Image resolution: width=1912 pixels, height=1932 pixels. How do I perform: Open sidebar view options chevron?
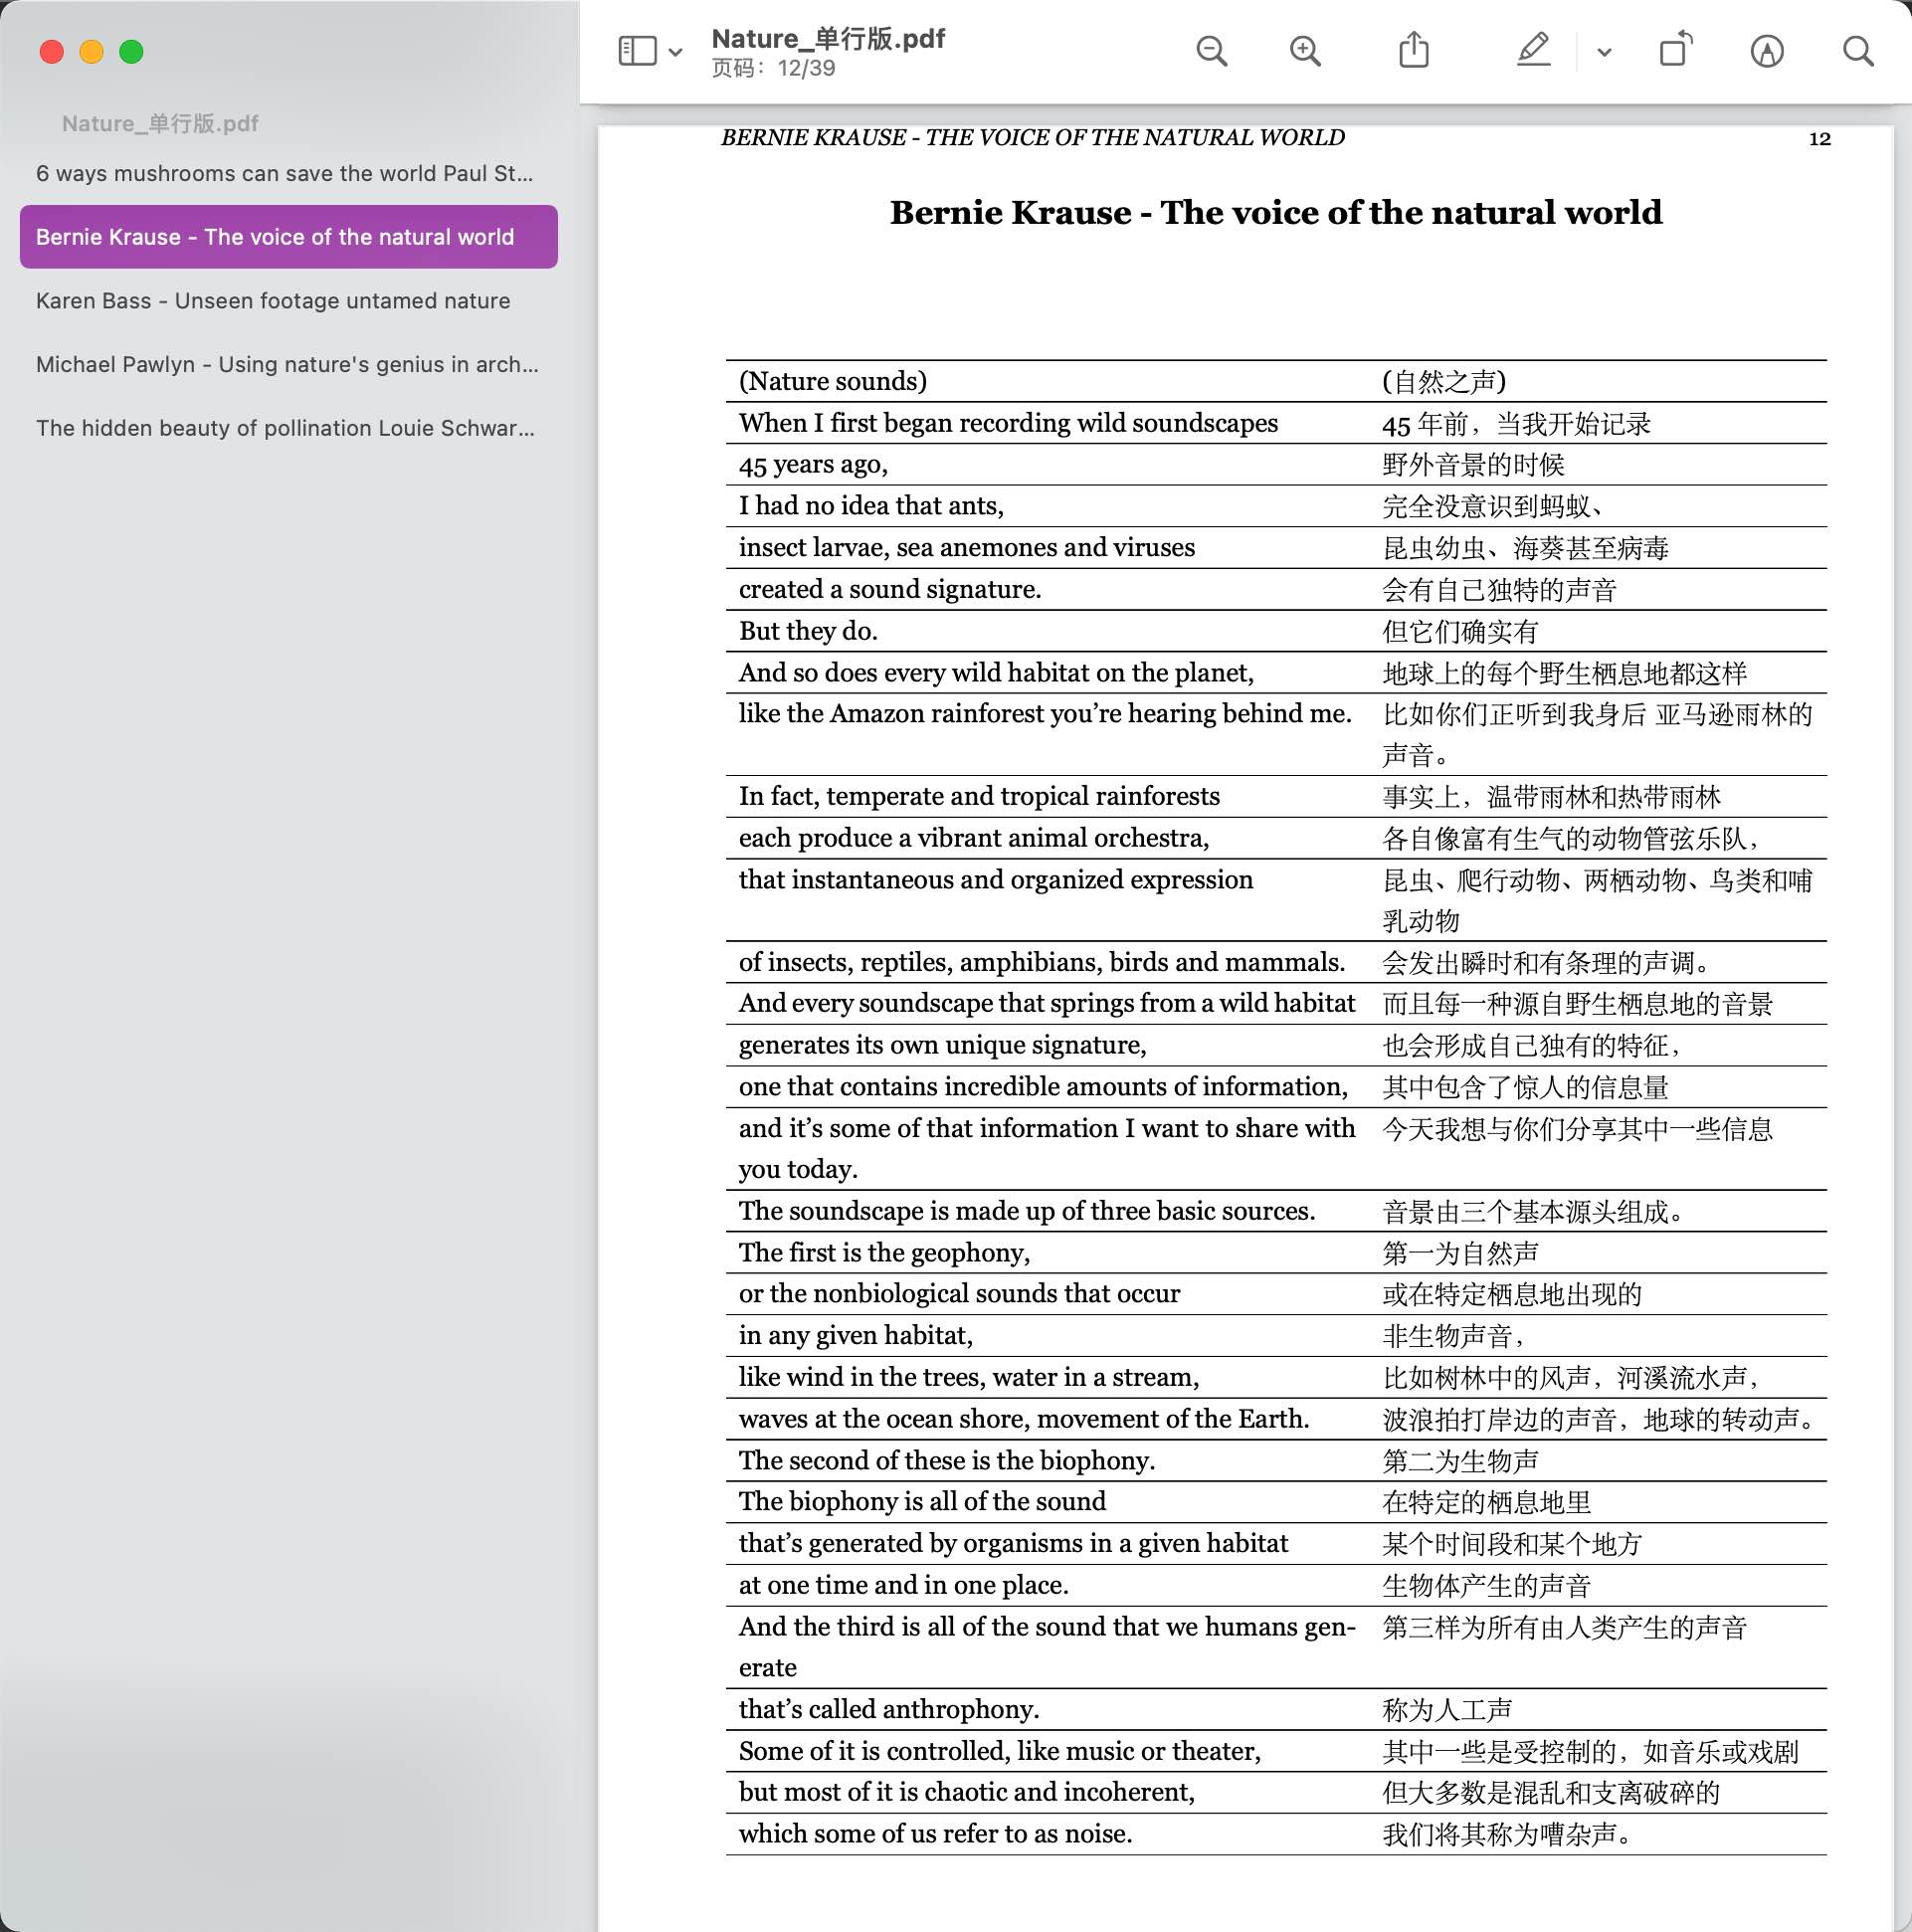click(x=676, y=52)
